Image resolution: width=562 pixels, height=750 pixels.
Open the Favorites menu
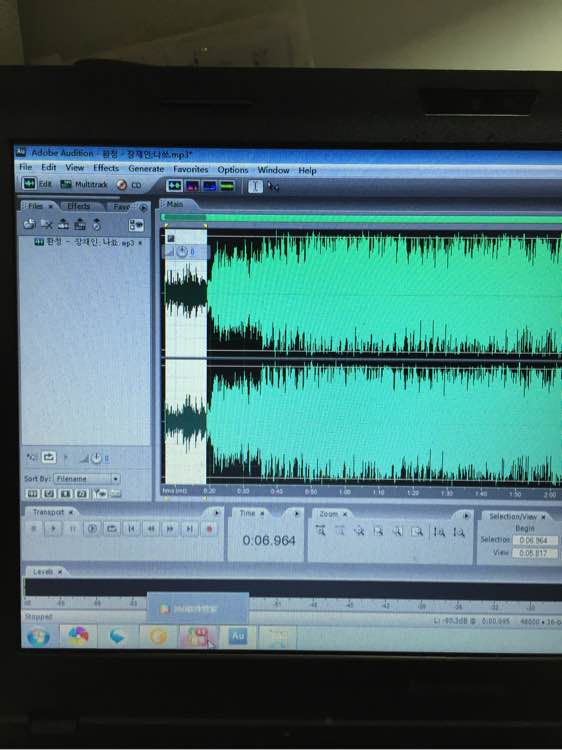(x=190, y=169)
